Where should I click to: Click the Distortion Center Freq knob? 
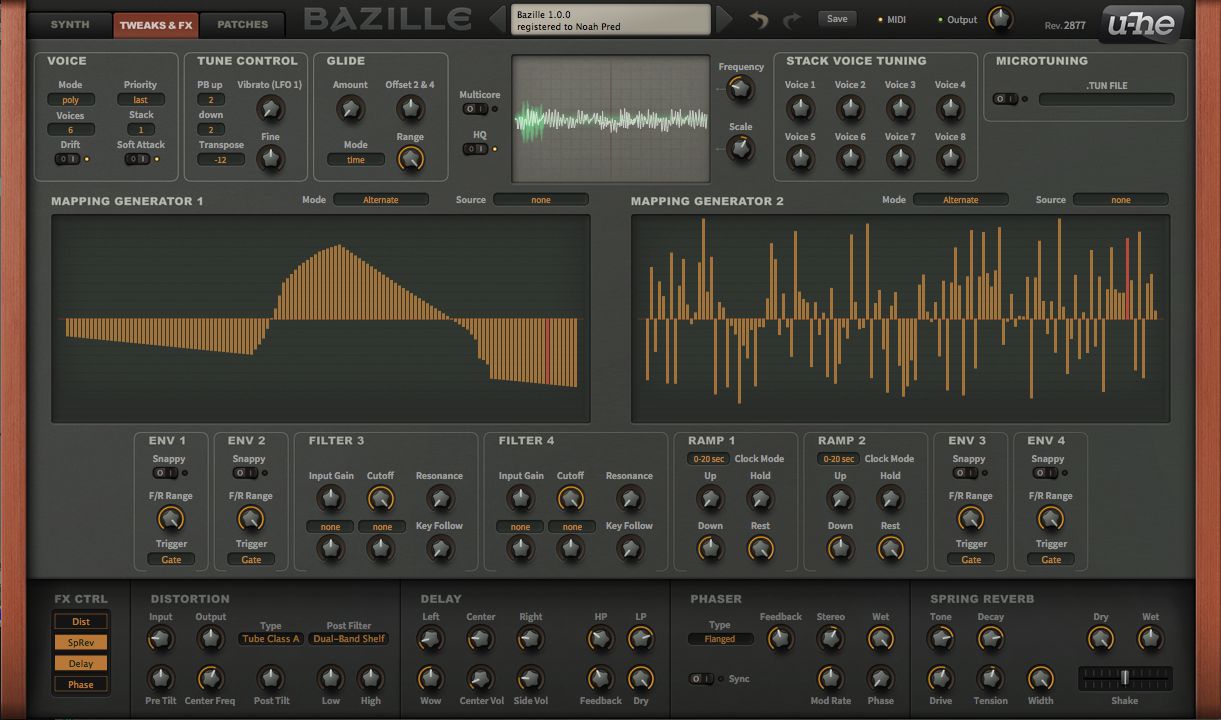[x=210, y=679]
